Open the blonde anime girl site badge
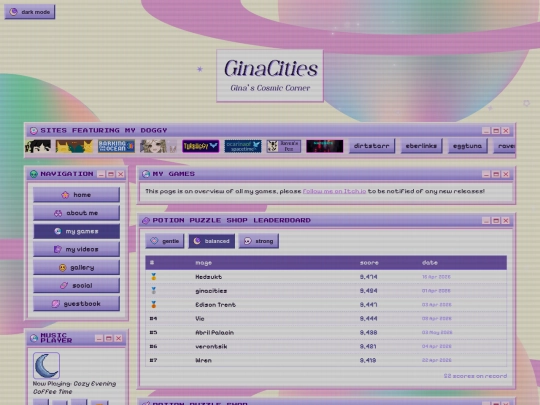The width and height of the screenshot is (540, 405). (158, 146)
